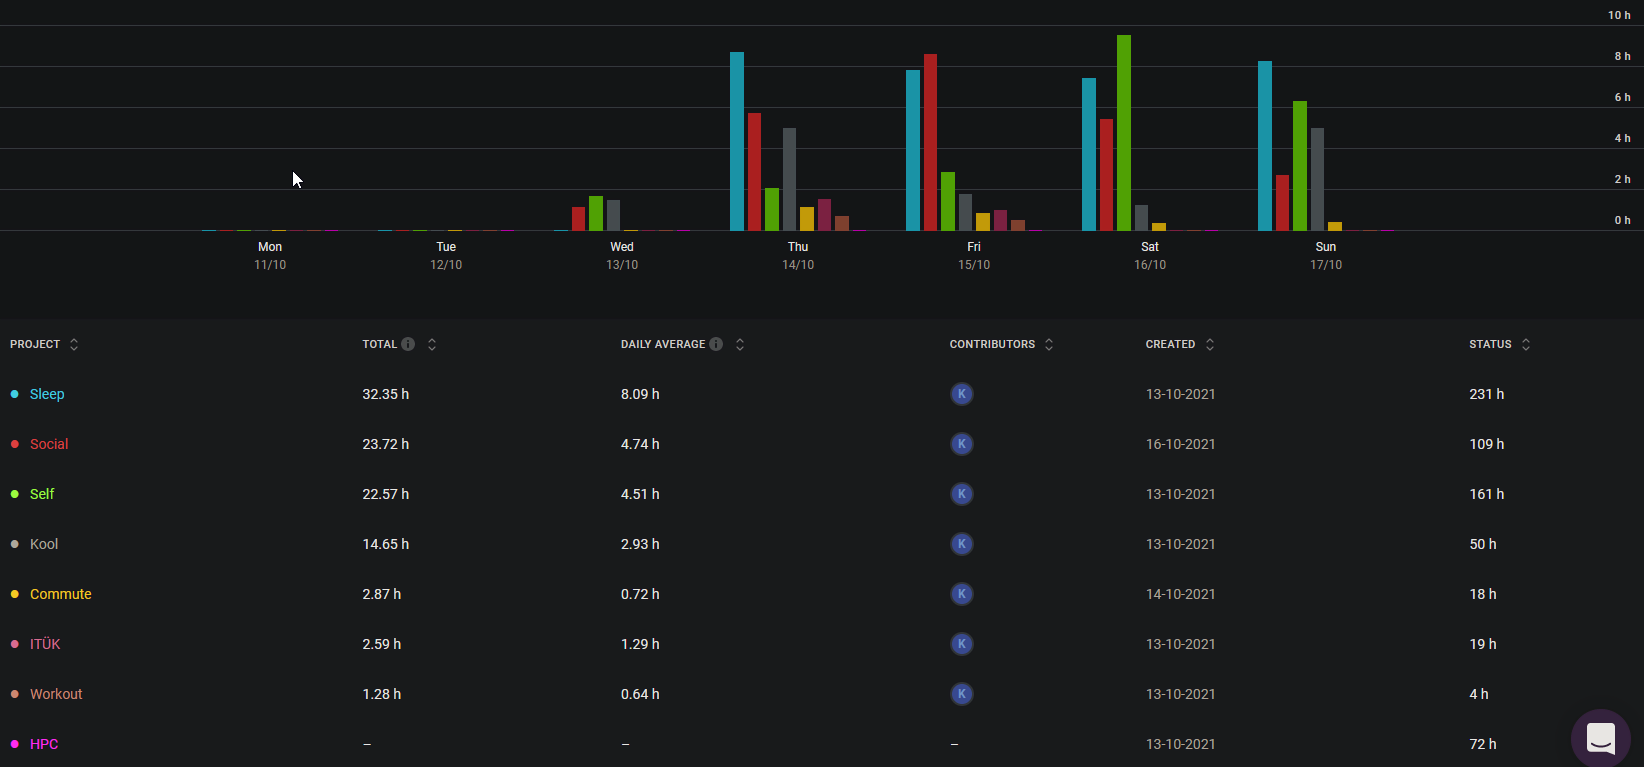1644x767 pixels.
Task: Click the grey Kool bar on Sunday
Action: (x=1317, y=179)
